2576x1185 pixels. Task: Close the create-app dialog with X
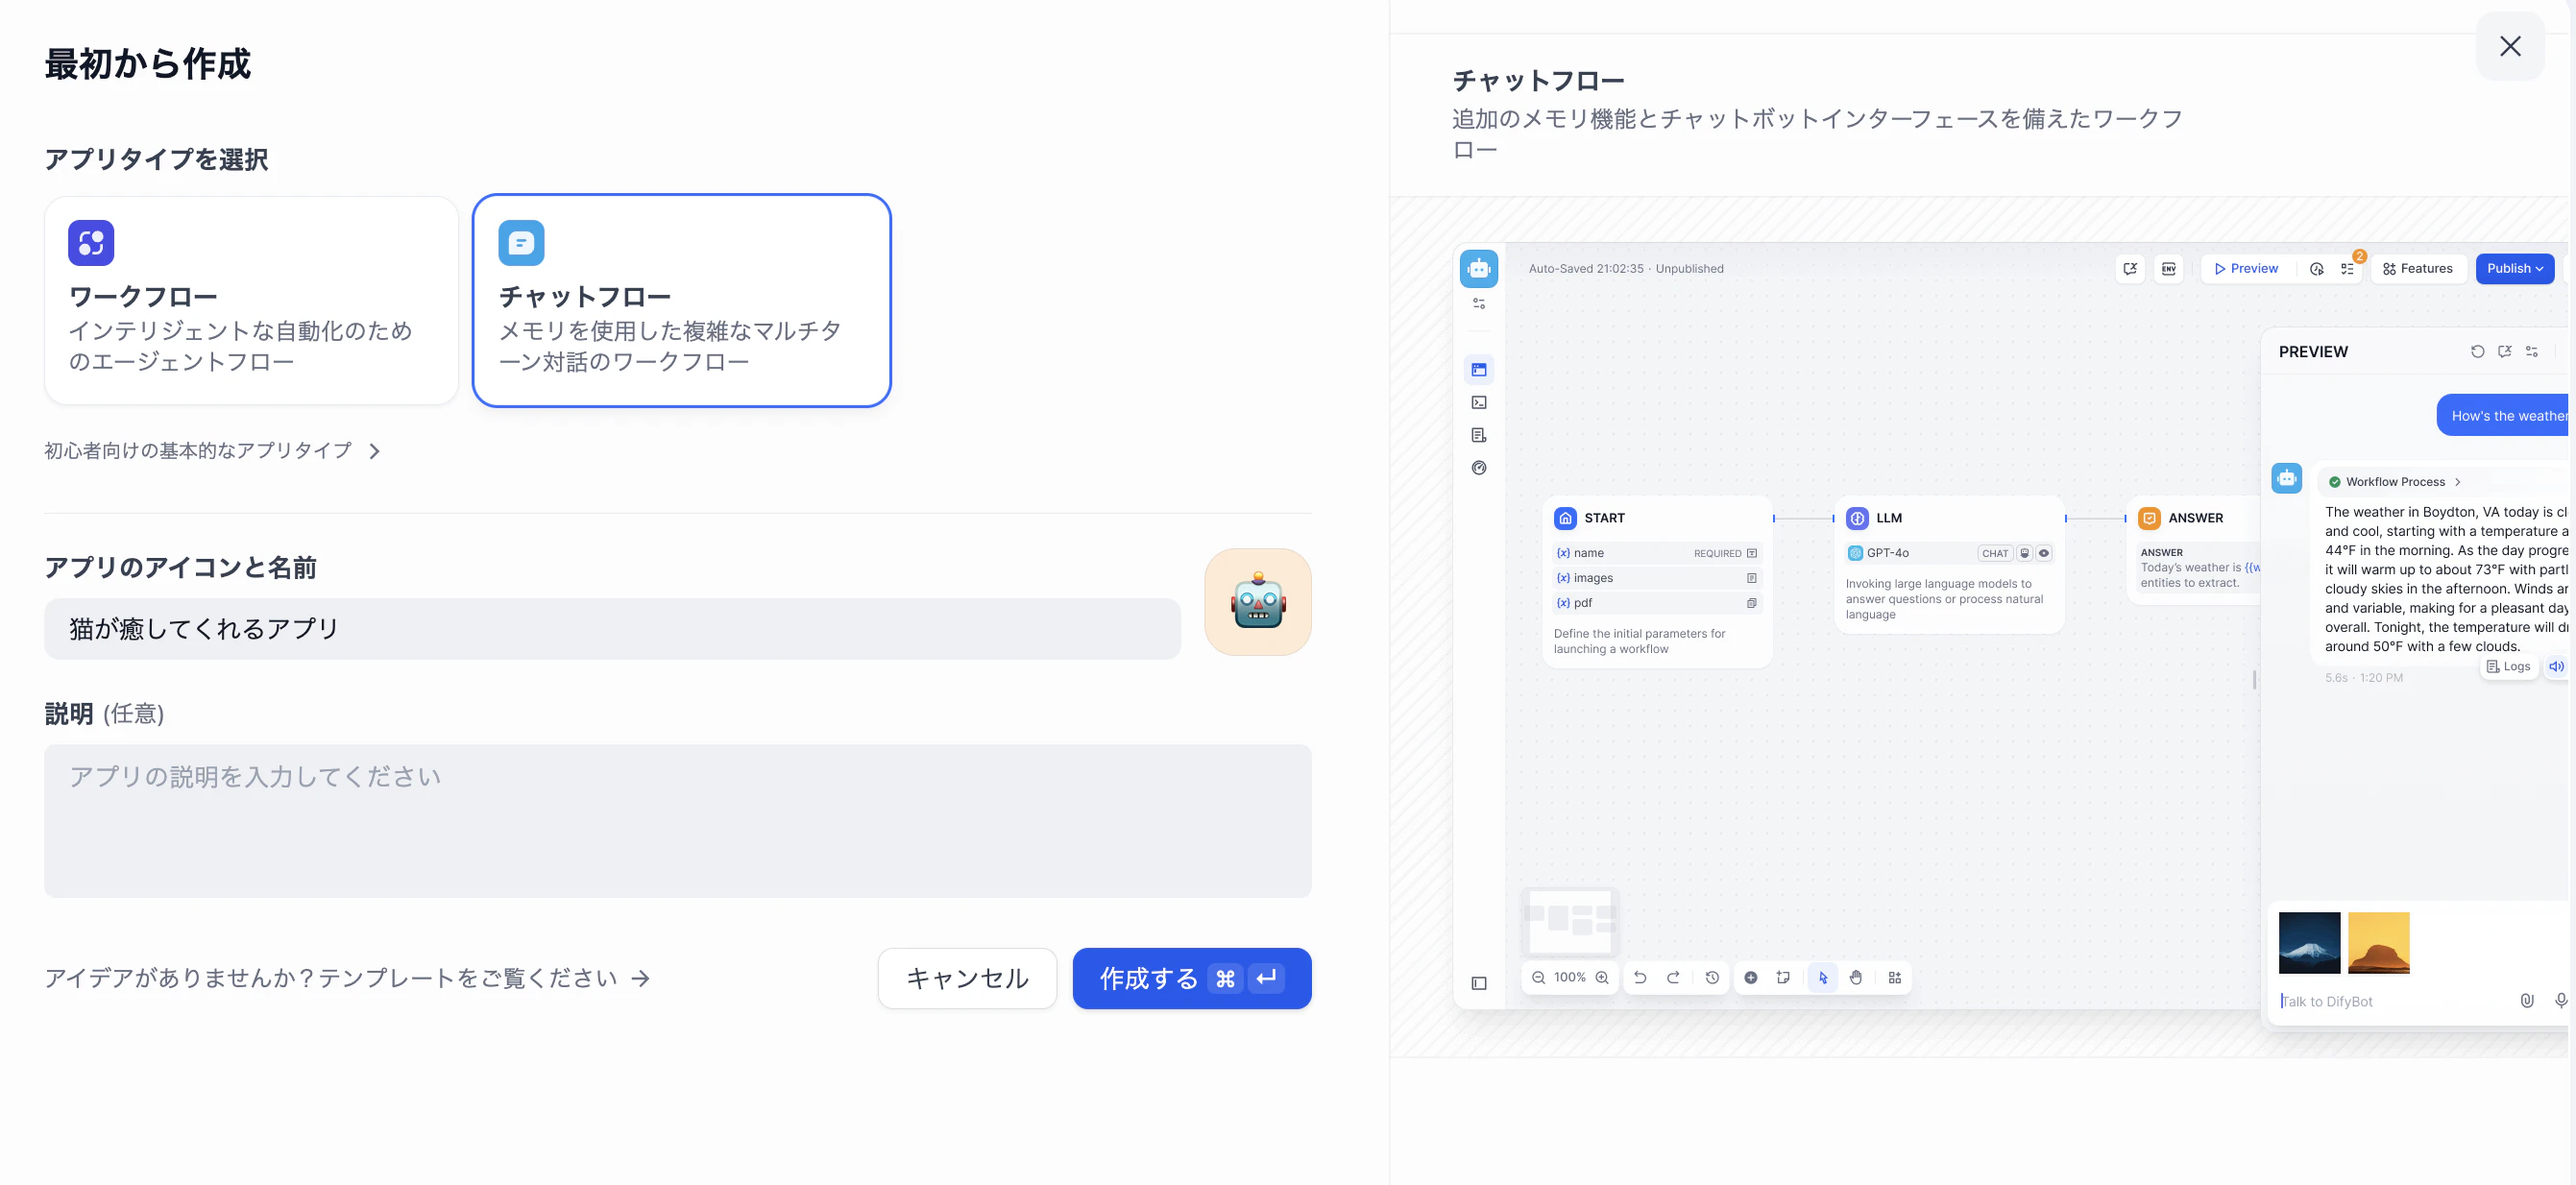(x=2509, y=46)
